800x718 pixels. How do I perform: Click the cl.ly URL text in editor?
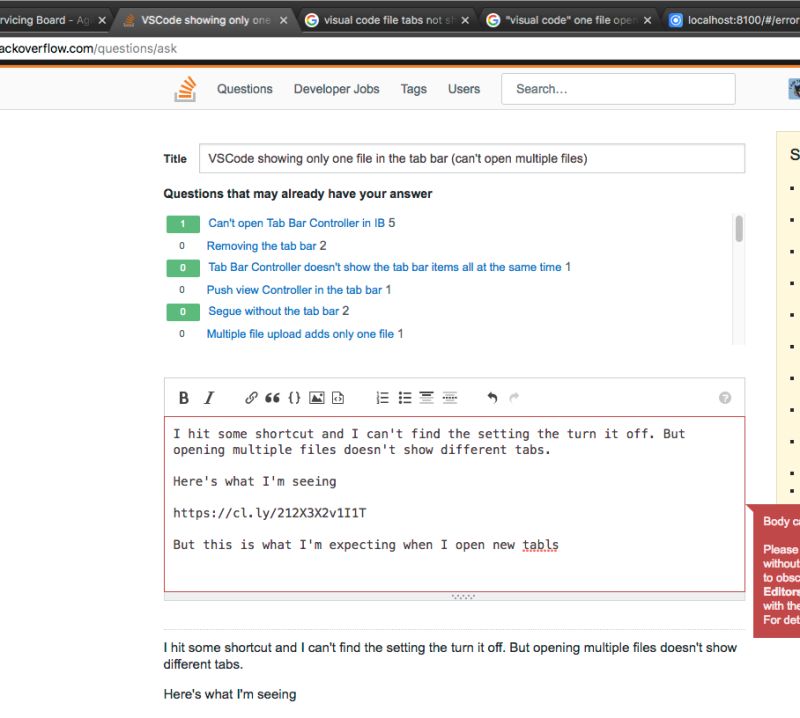pos(269,513)
